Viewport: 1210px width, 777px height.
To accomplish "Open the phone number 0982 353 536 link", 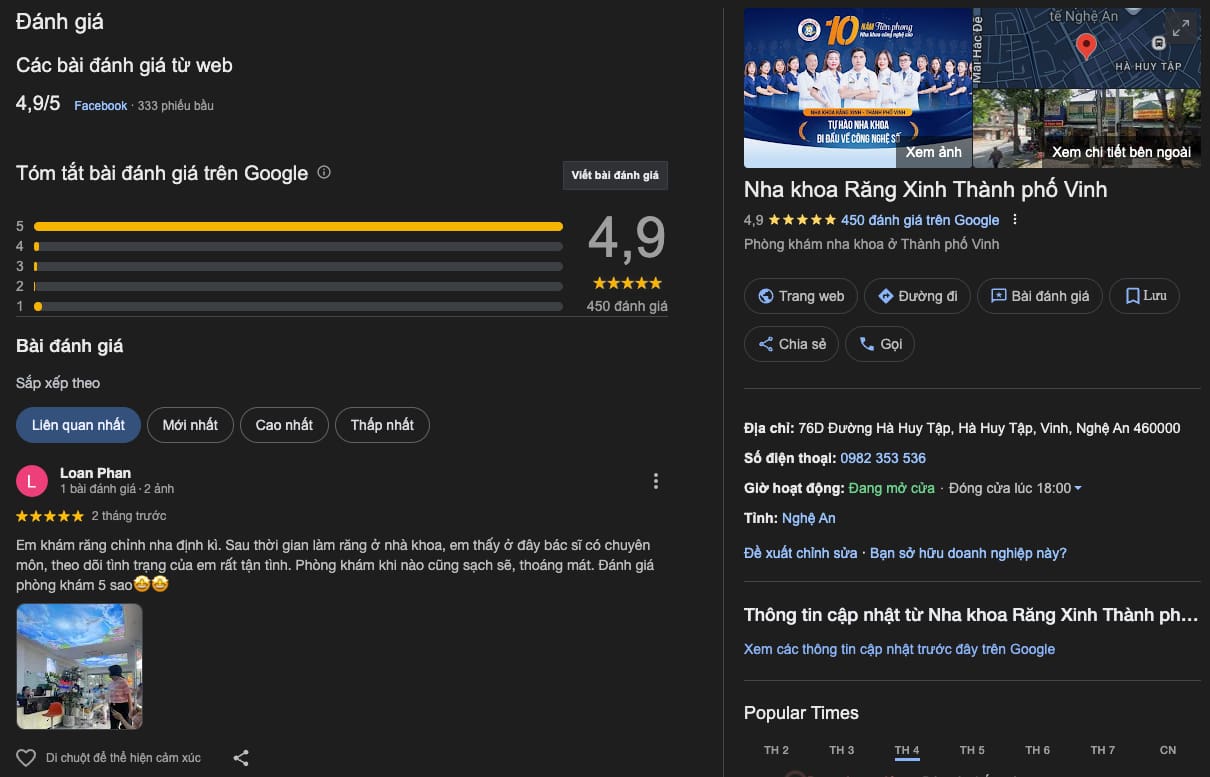I will (x=883, y=458).
